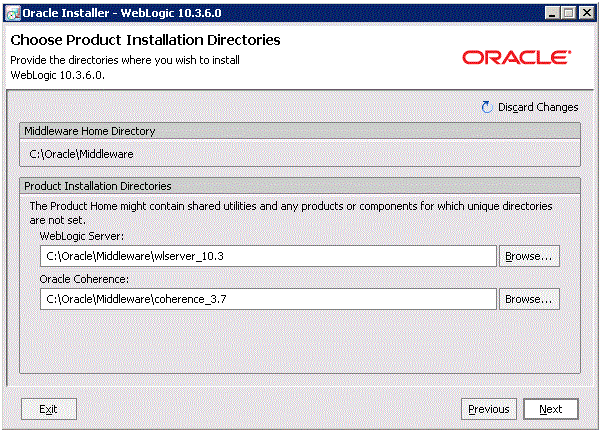Image resolution: width=601 pixels, height=432 pixels.
Task: Click the Discard Changes refresh icon
Action: [x=487, y=107]
